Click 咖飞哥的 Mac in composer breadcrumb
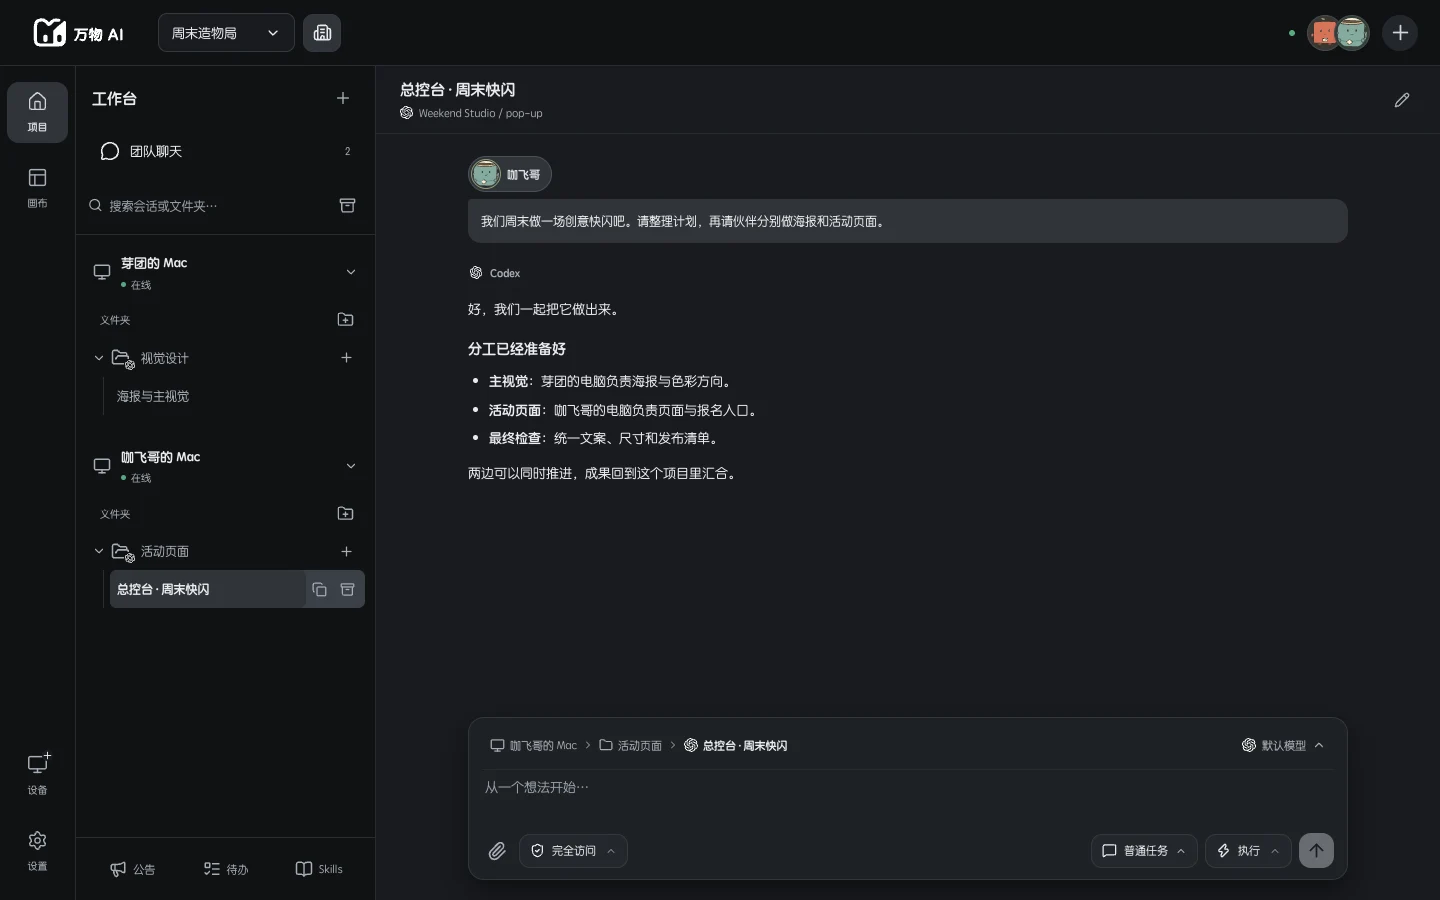 pyautogui.click(x=533, y=746)
